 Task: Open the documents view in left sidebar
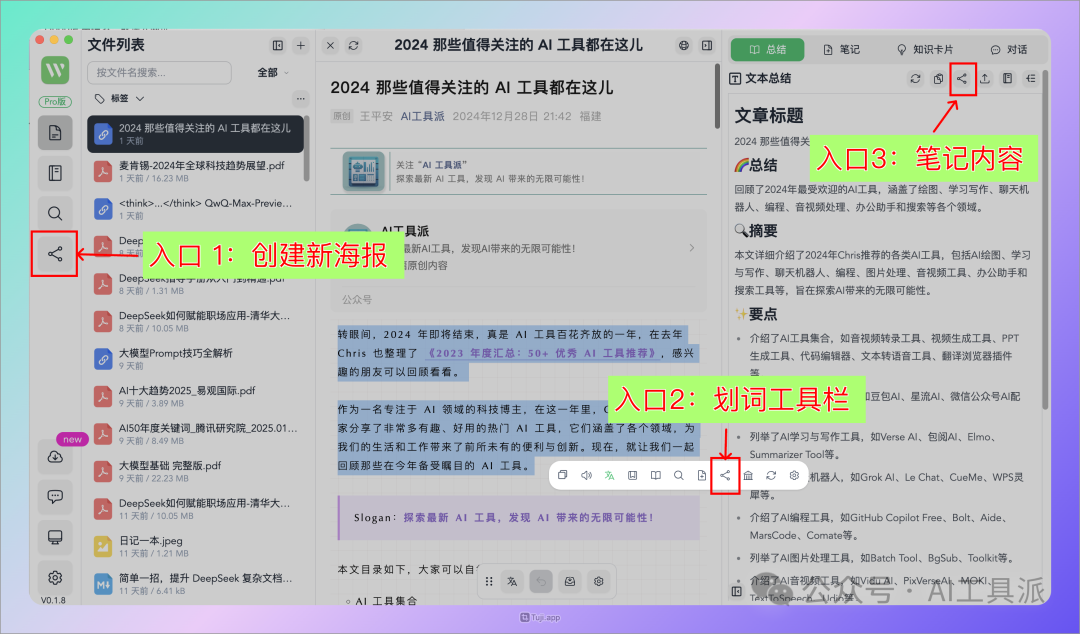tap(55, 133)
